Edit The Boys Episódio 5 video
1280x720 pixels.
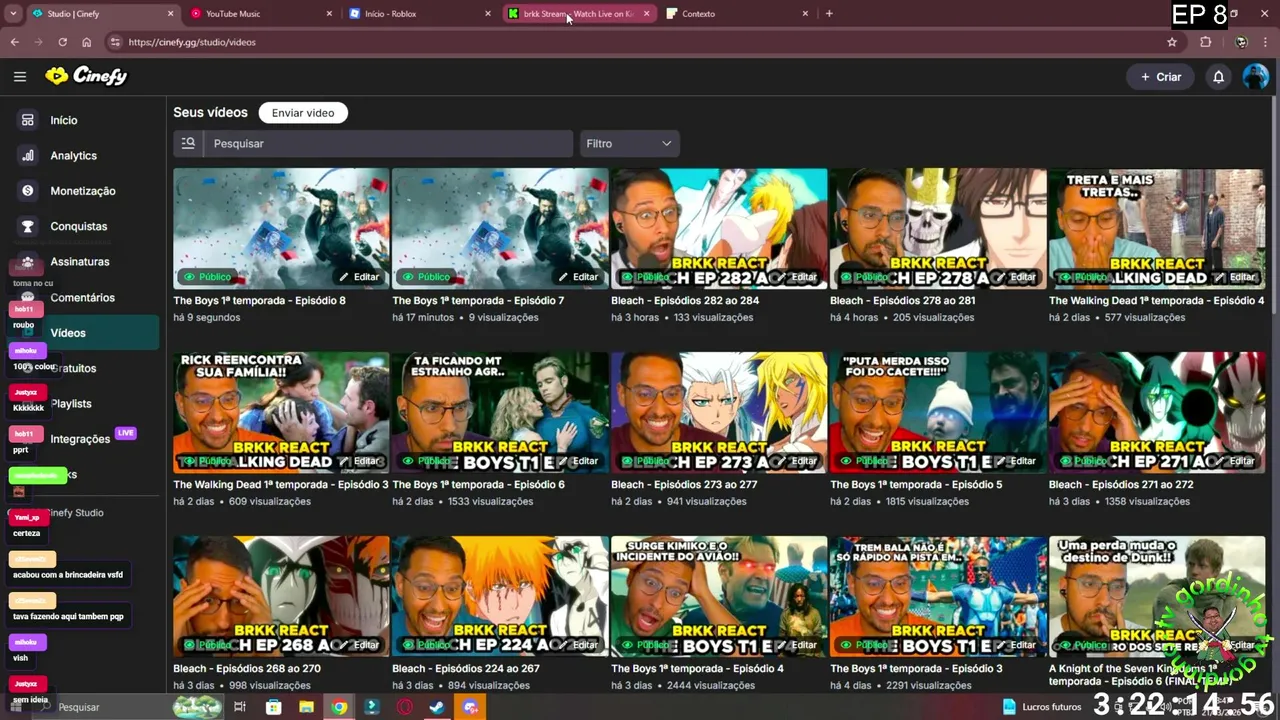coord(1016,461)
